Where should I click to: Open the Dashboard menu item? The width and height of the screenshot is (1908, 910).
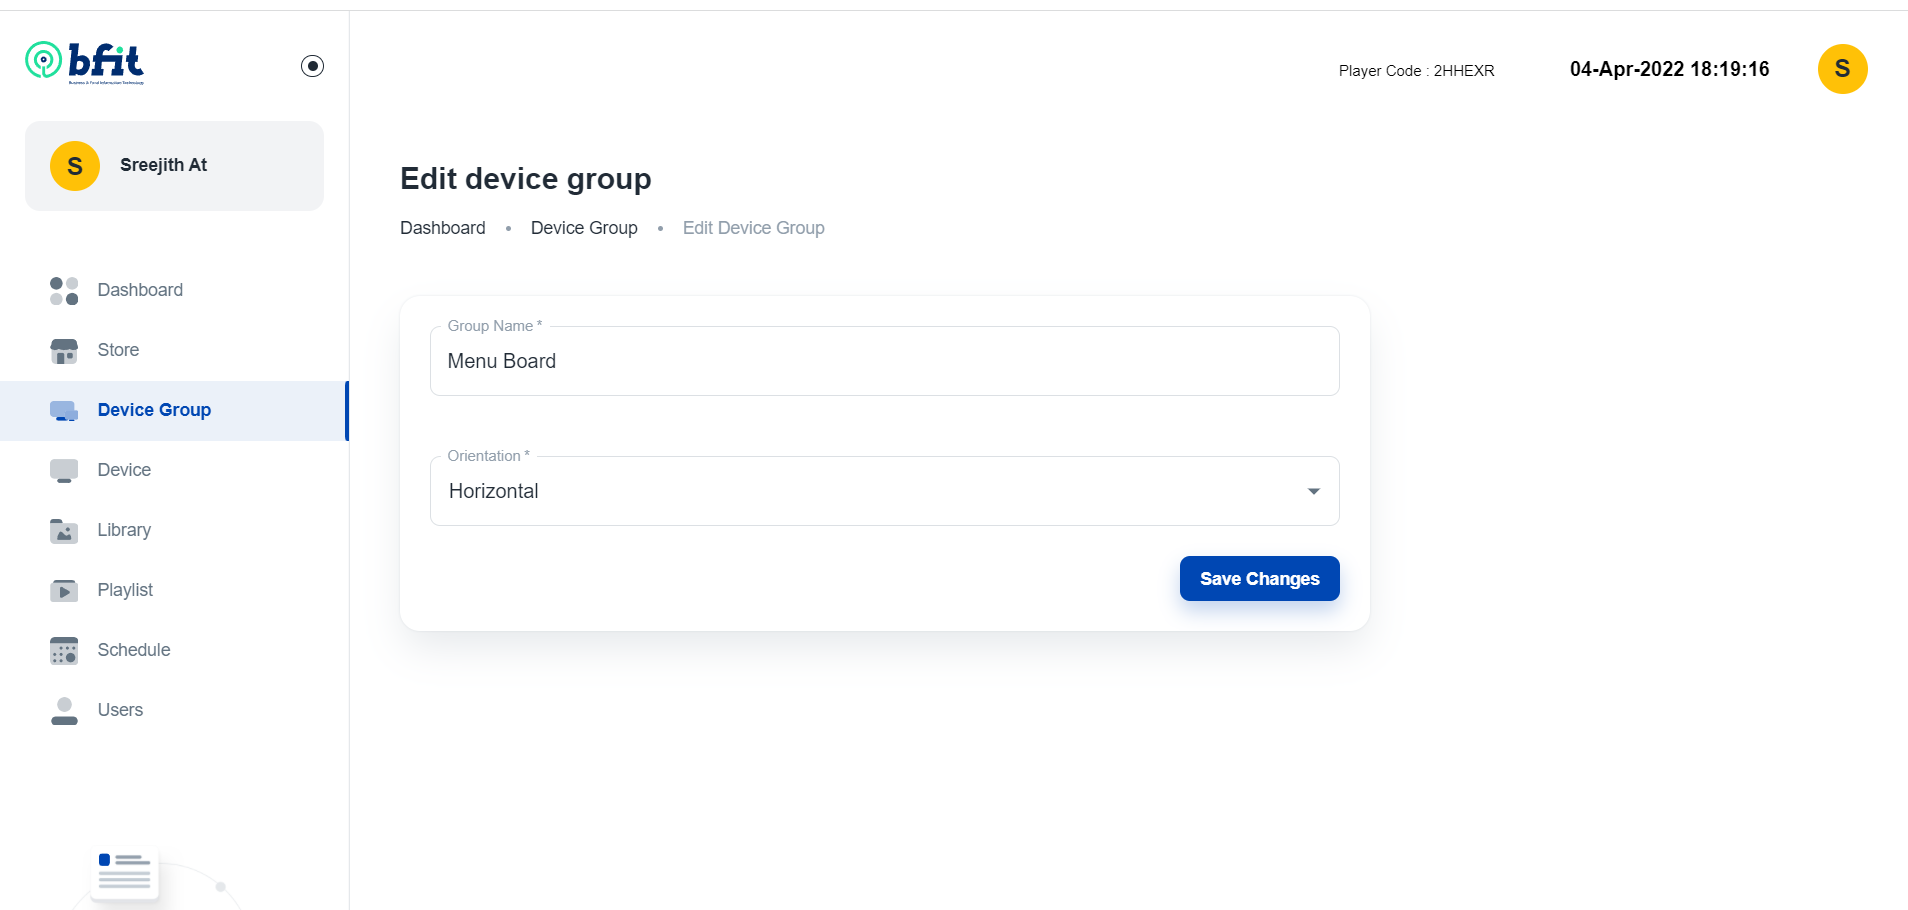174,290
